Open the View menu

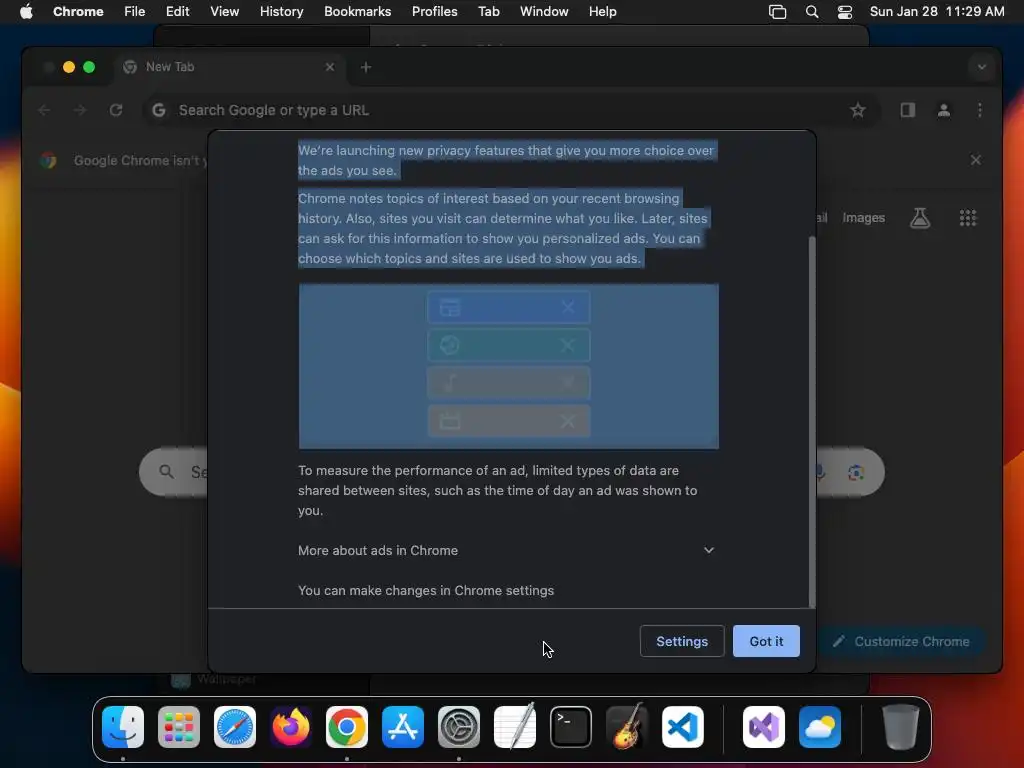tap(224, 12)
